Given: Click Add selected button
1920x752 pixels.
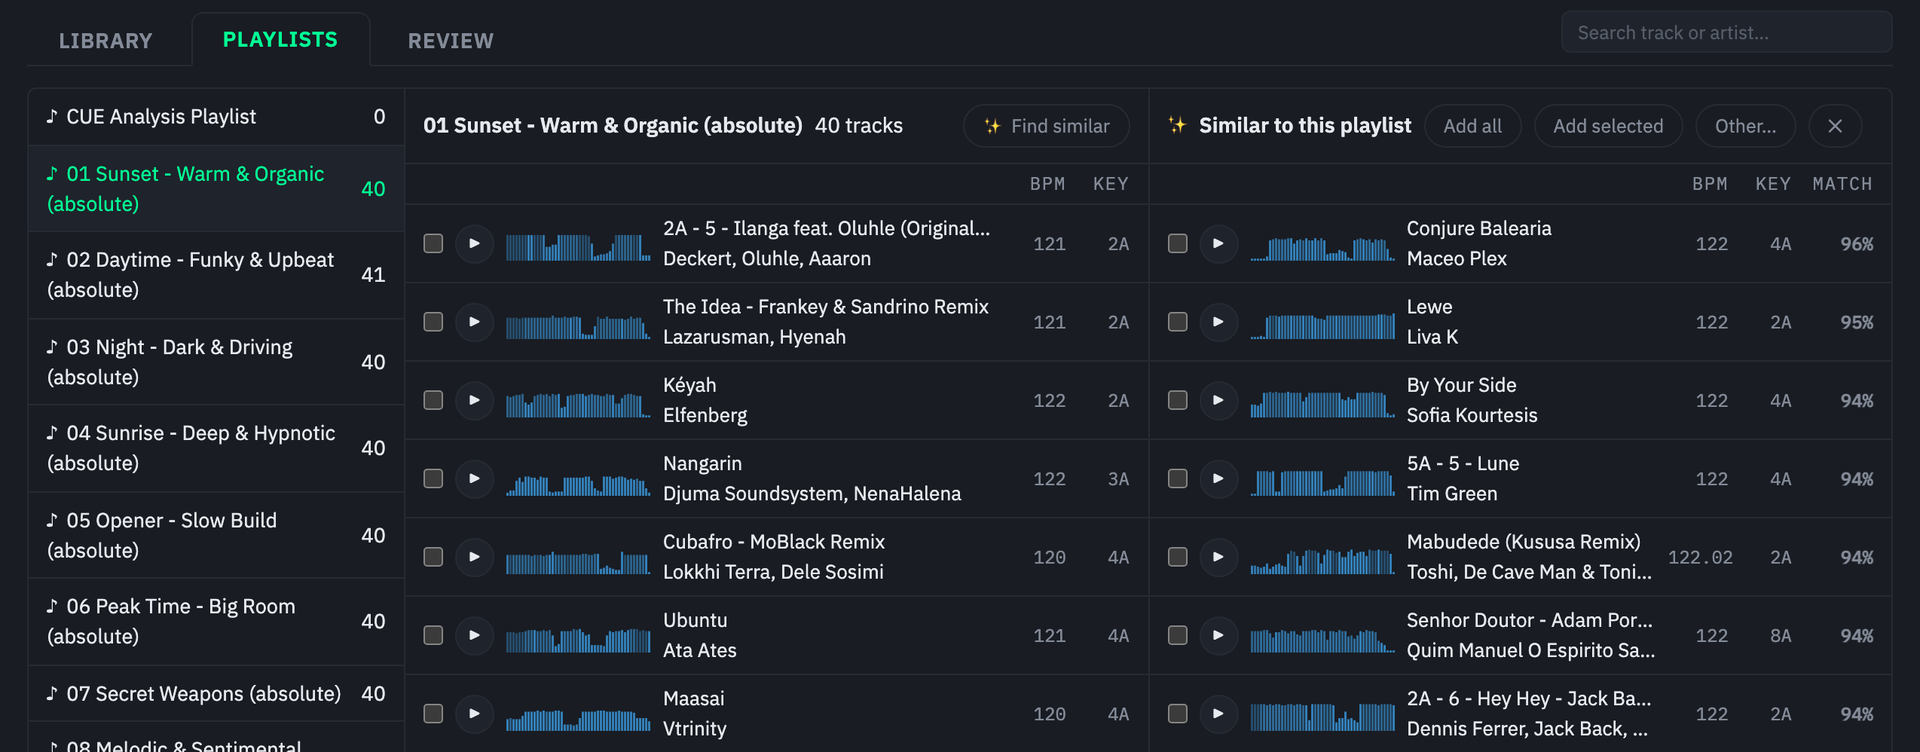Looking at the screenshot, I should [1608, 126].
